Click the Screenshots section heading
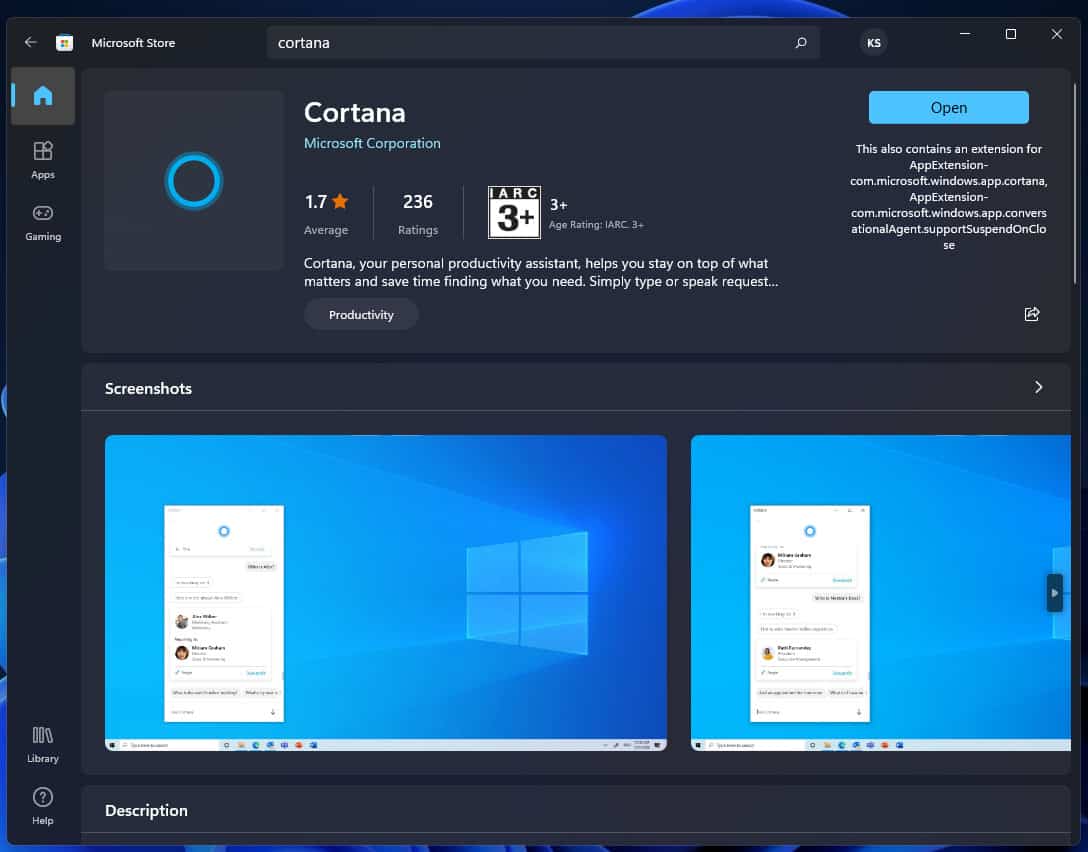Screen dimensions: 1088x852 tap(148, 389)
